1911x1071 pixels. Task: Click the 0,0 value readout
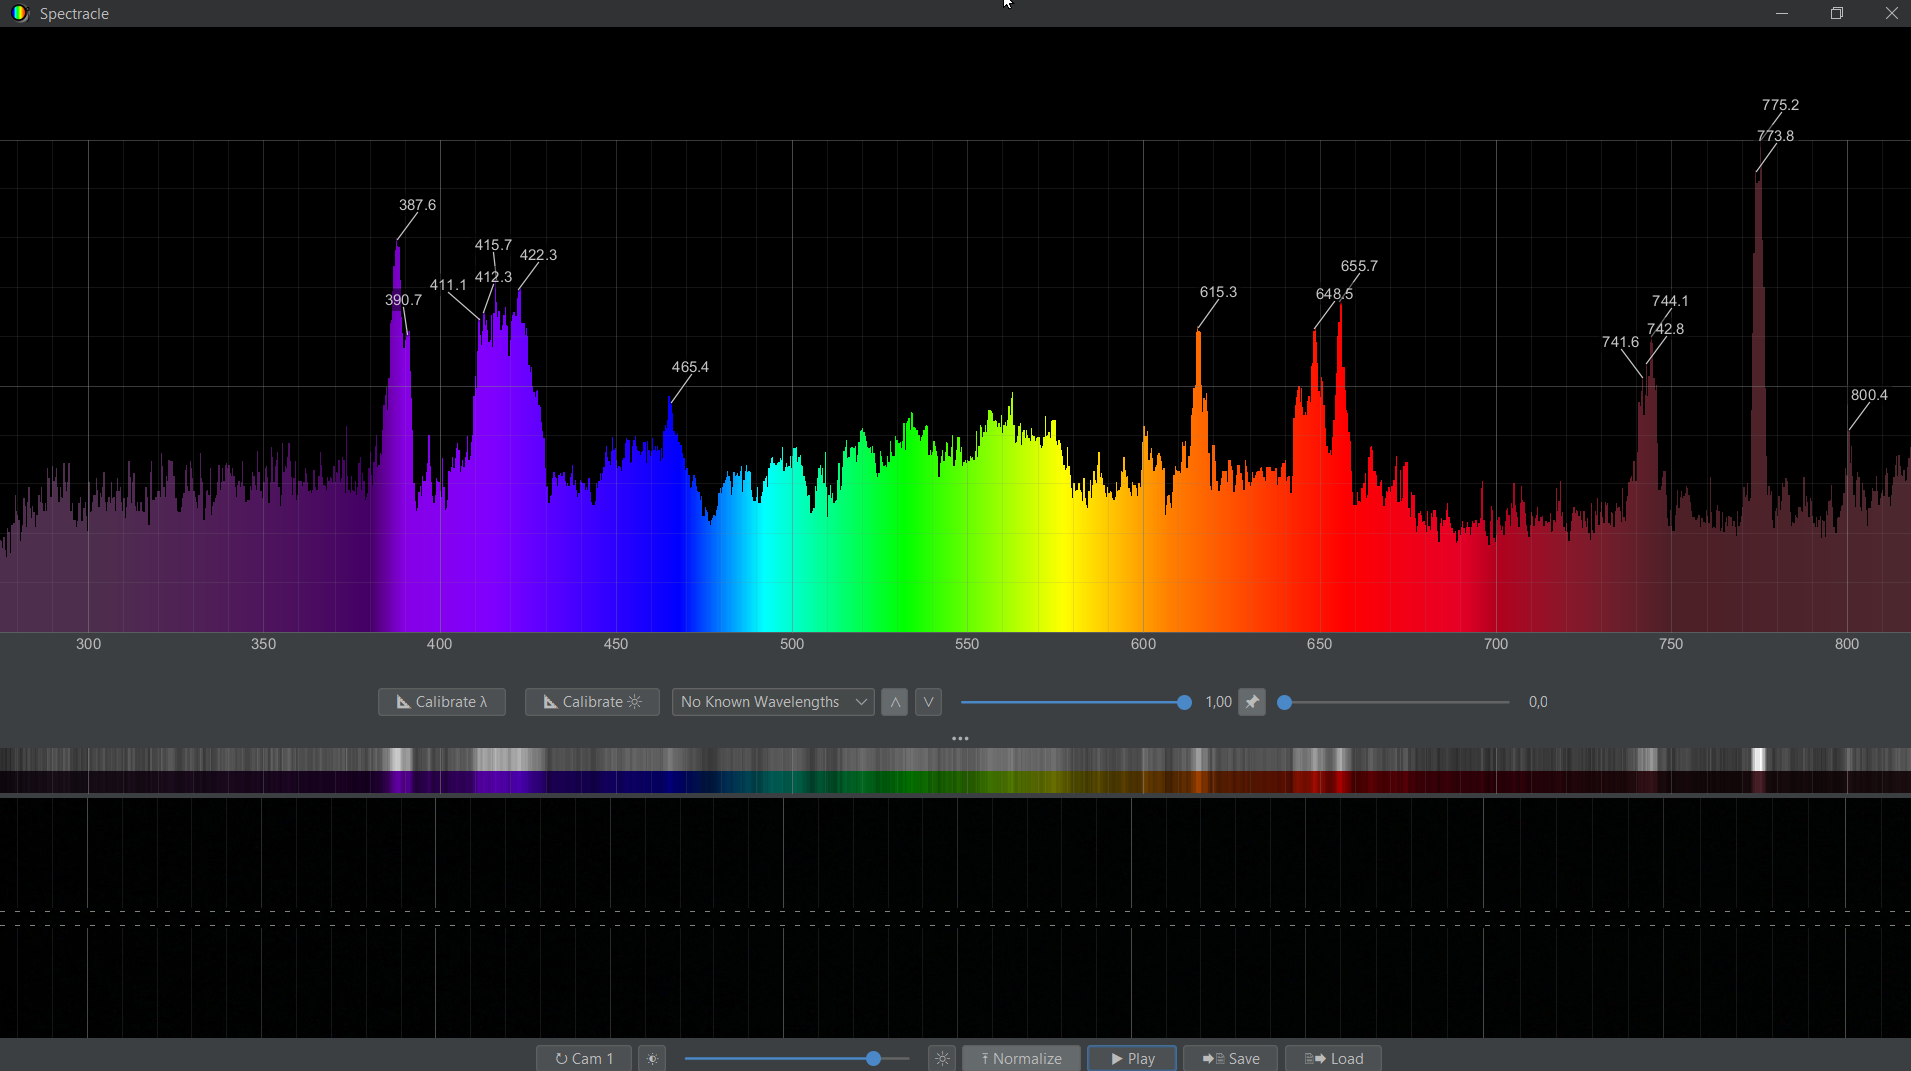click(x=1538, y=702)
